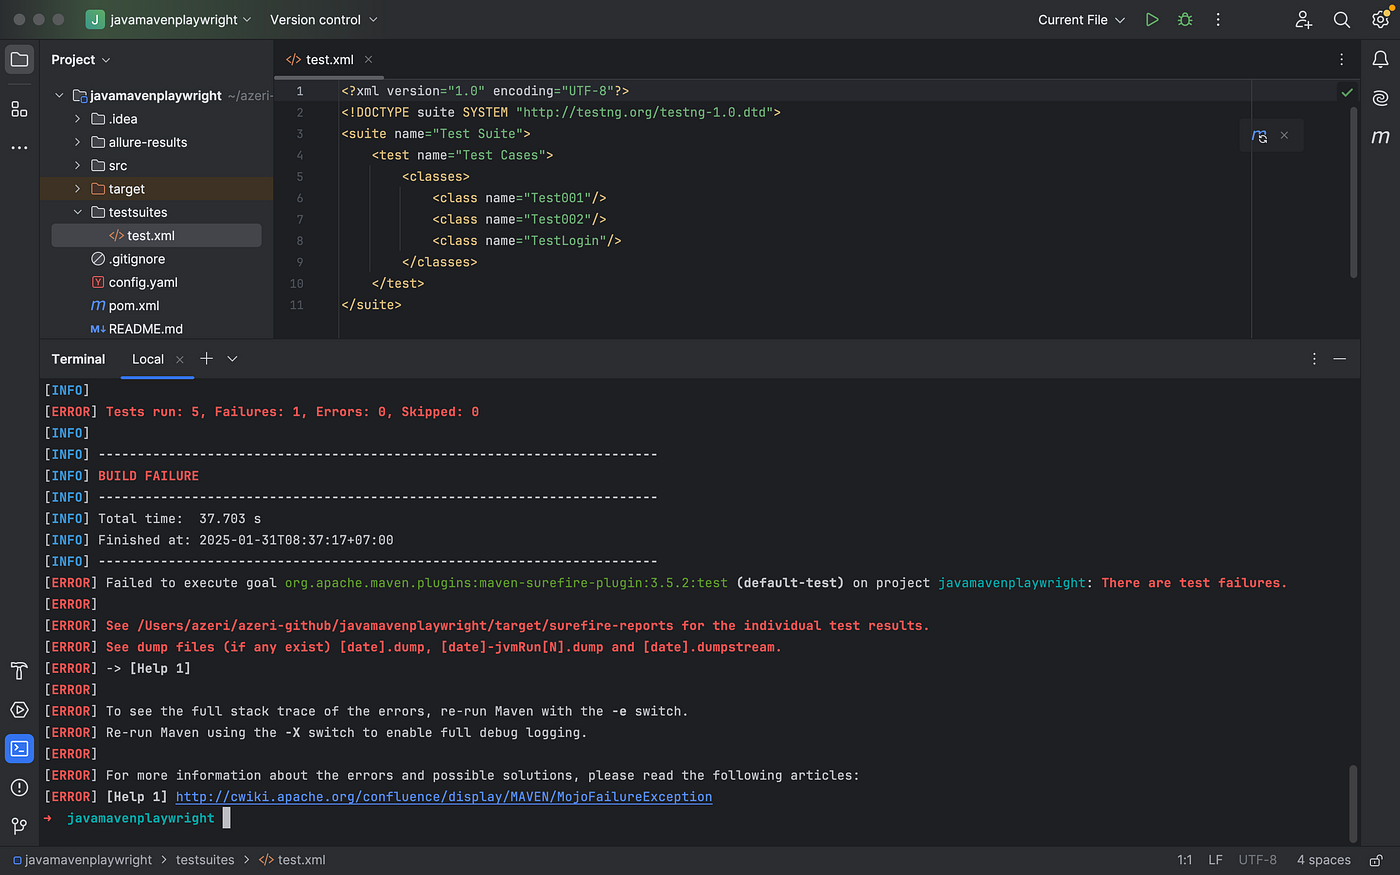Open editor tab options kebab icon

click(x=1342, y=59)
